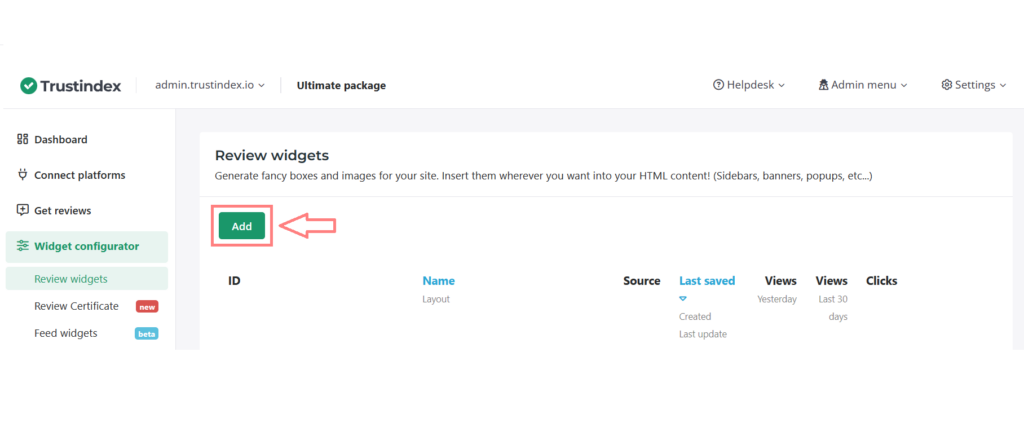Sort by the Last saved column

[x=707, y=281]
